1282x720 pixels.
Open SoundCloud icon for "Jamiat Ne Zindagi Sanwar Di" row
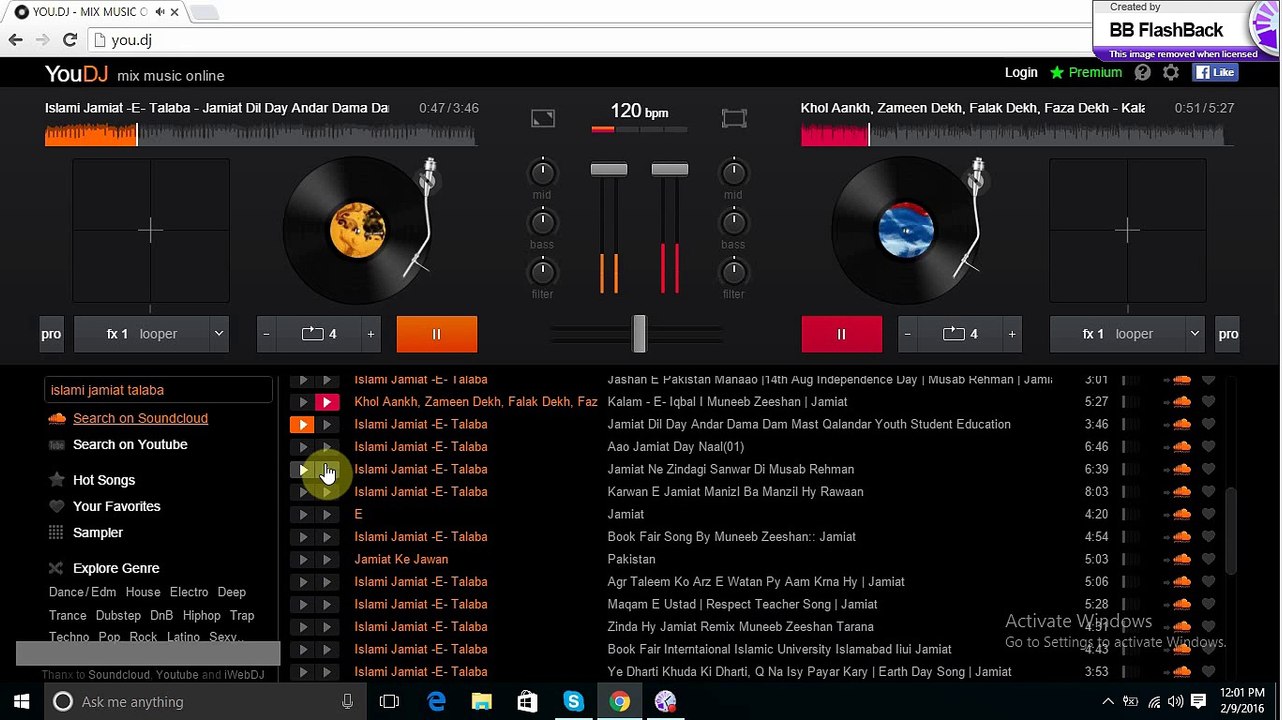click(1182, 469)
